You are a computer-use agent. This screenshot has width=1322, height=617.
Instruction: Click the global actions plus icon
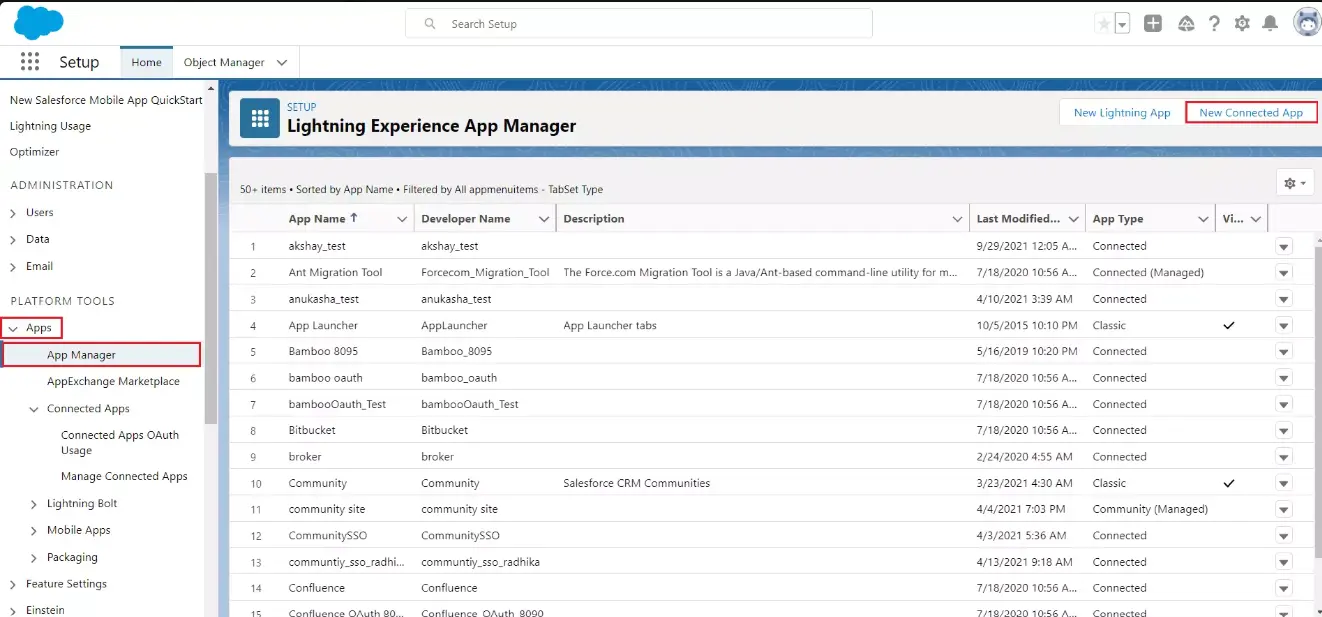pos(1153,24)
